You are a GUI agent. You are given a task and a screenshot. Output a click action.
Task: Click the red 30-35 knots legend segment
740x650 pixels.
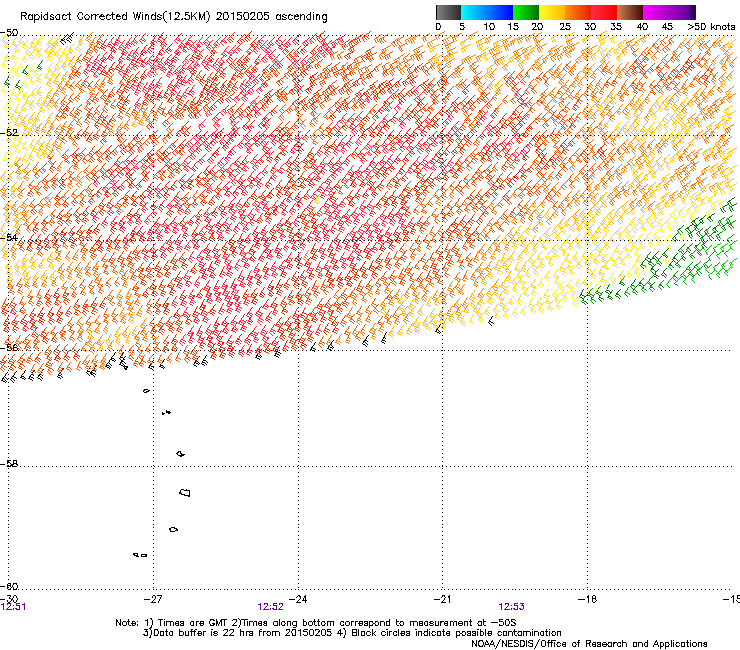tap(604, 12)
